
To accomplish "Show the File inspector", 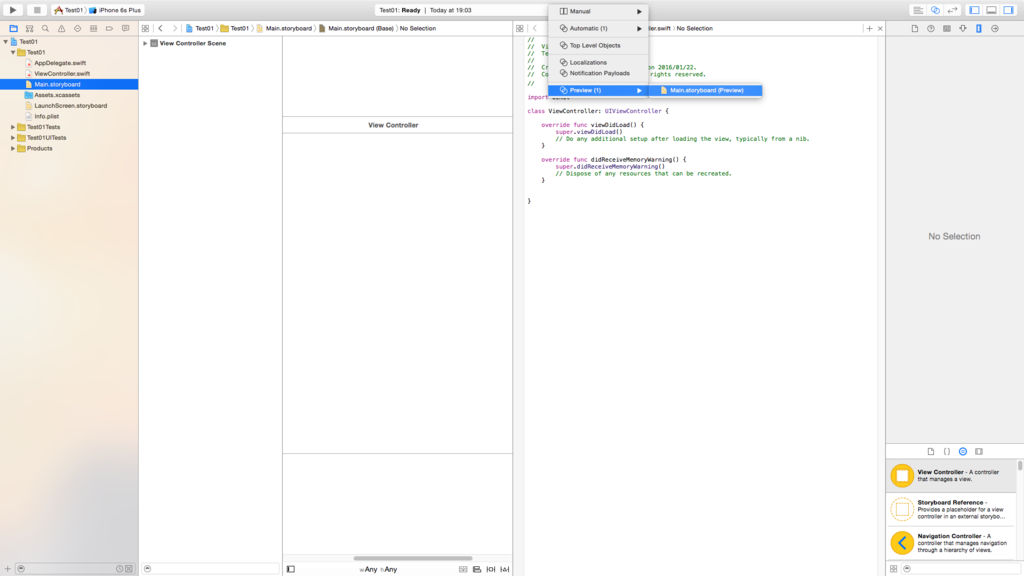I will pos(914,29).
